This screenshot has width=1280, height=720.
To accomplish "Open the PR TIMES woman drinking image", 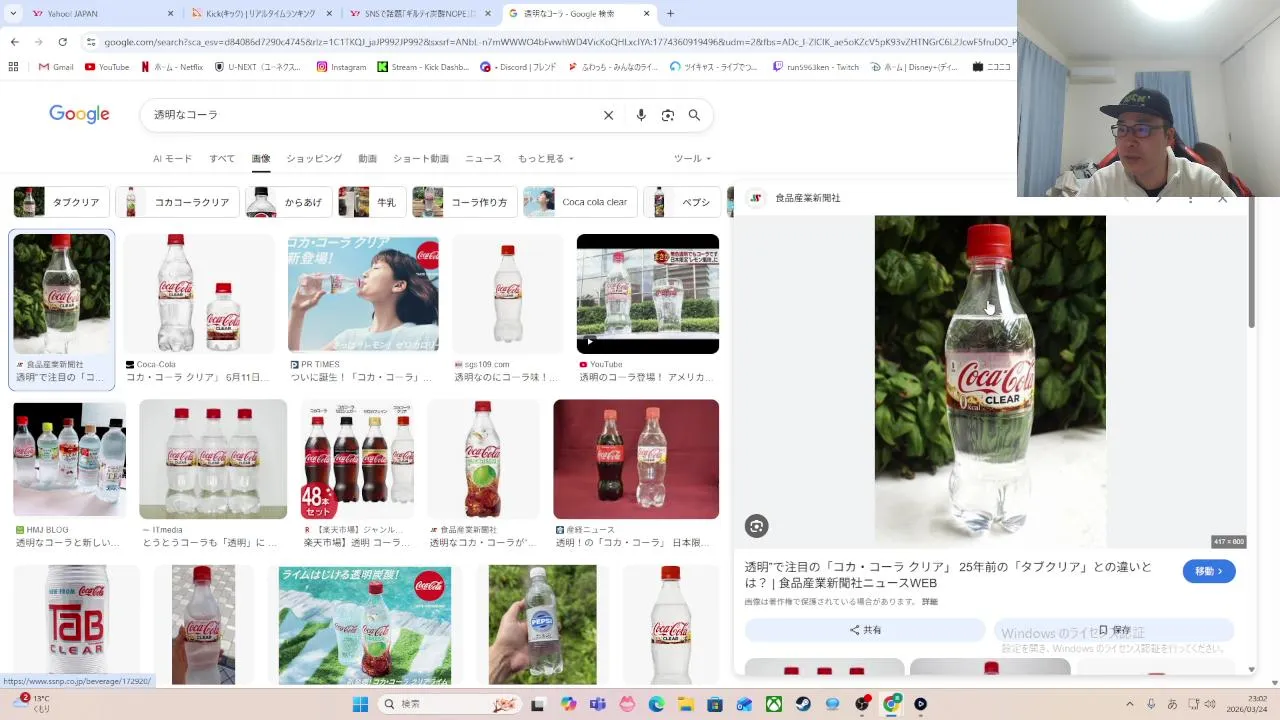I will (363, 294).
